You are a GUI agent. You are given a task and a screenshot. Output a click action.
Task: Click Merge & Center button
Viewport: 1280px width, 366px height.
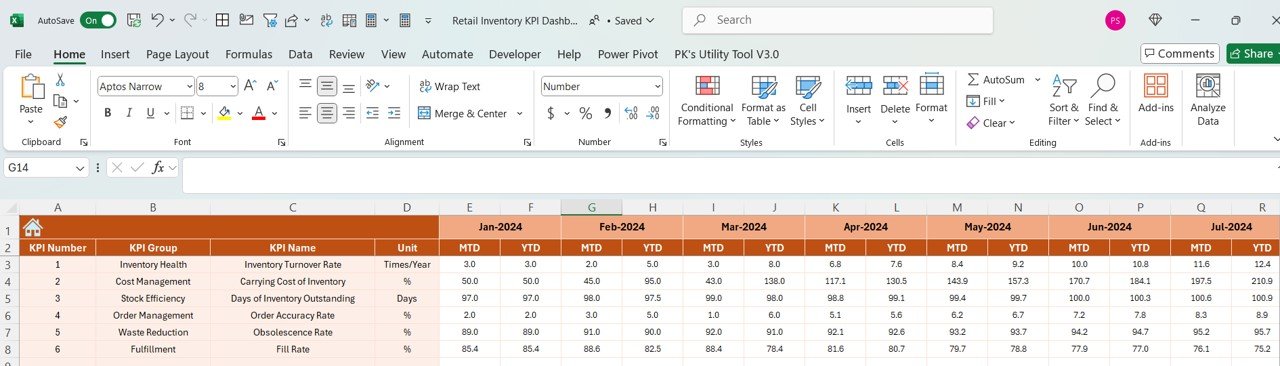462,113
